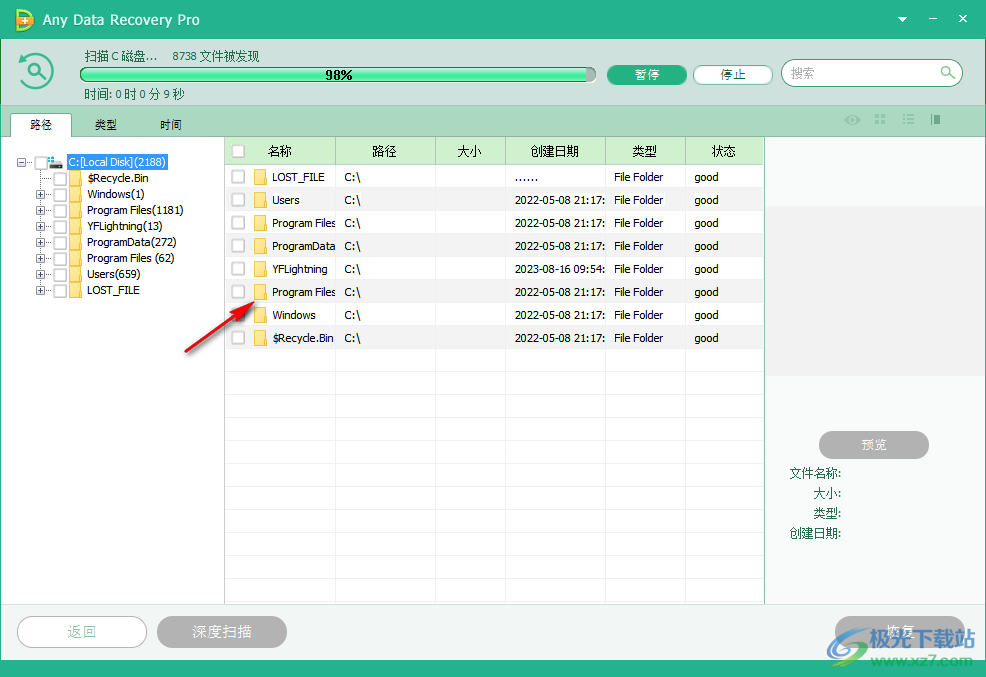Image resolution: width=986 pixels, height=677 pixels.
Task: Check the LOST_FILE row checkbox
Action: point(238,177)
